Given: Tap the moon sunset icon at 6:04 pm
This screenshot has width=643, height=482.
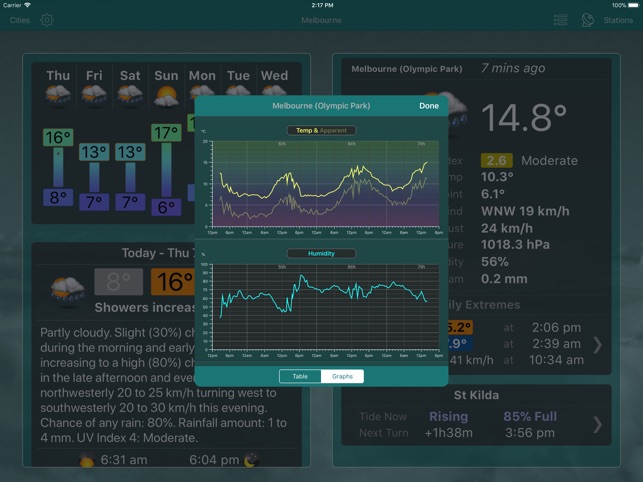Looking at the screenshot, I should tap(251, 460).
